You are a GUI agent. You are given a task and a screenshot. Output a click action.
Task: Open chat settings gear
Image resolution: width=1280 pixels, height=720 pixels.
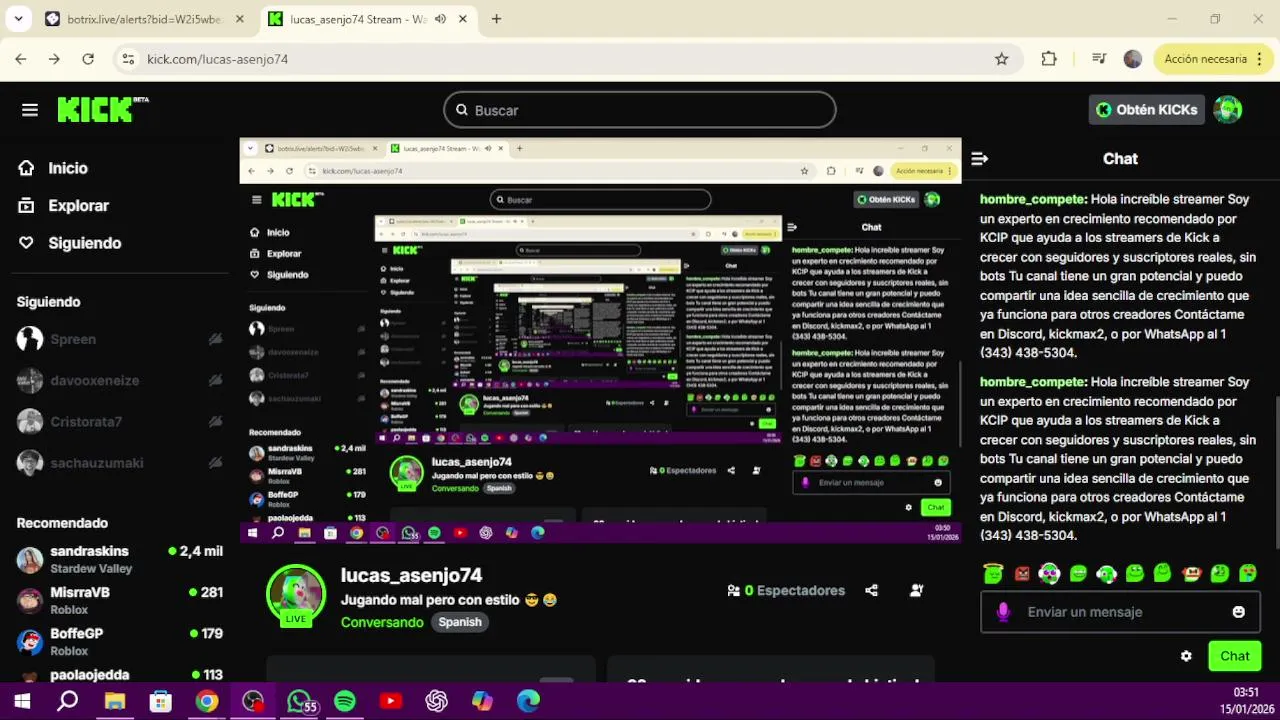pyautogui.click(x=1186, y=656)
